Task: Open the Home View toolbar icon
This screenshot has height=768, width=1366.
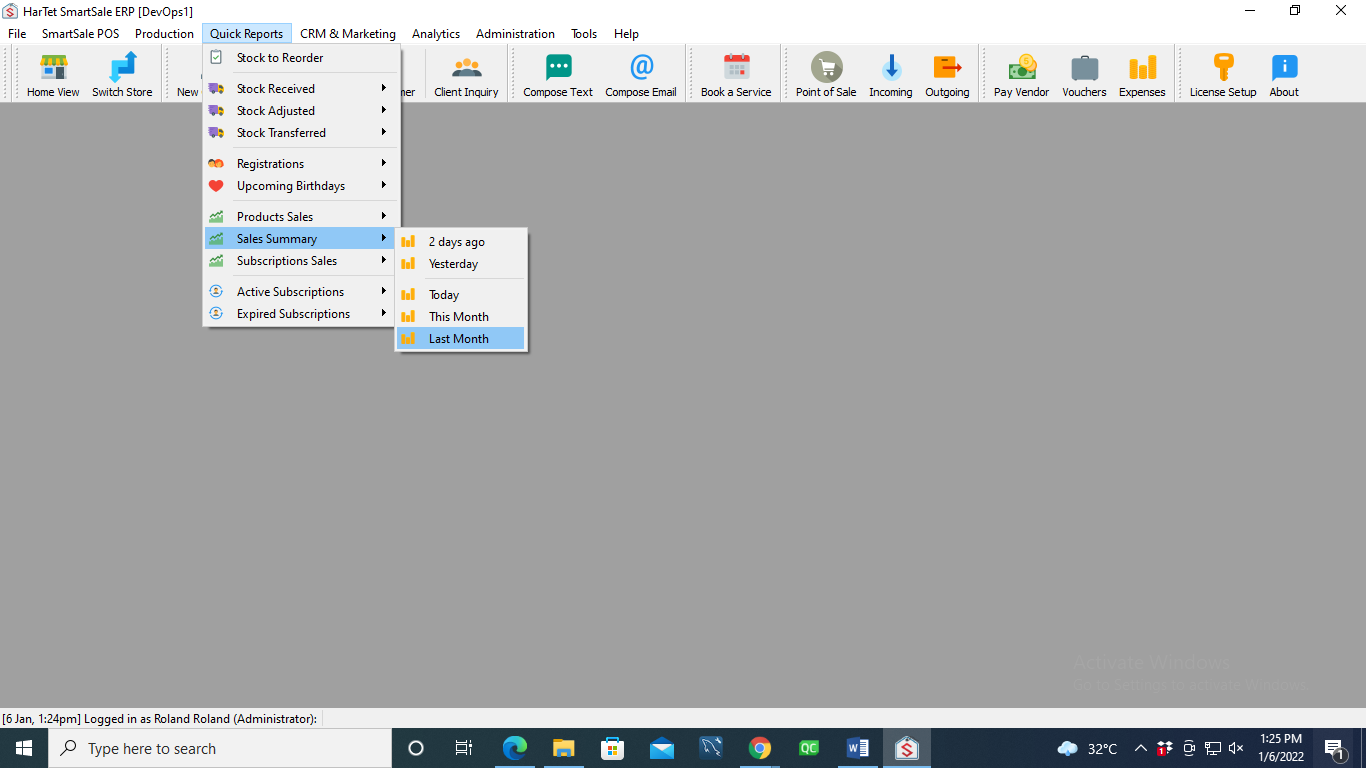Action: click(53, 75)
